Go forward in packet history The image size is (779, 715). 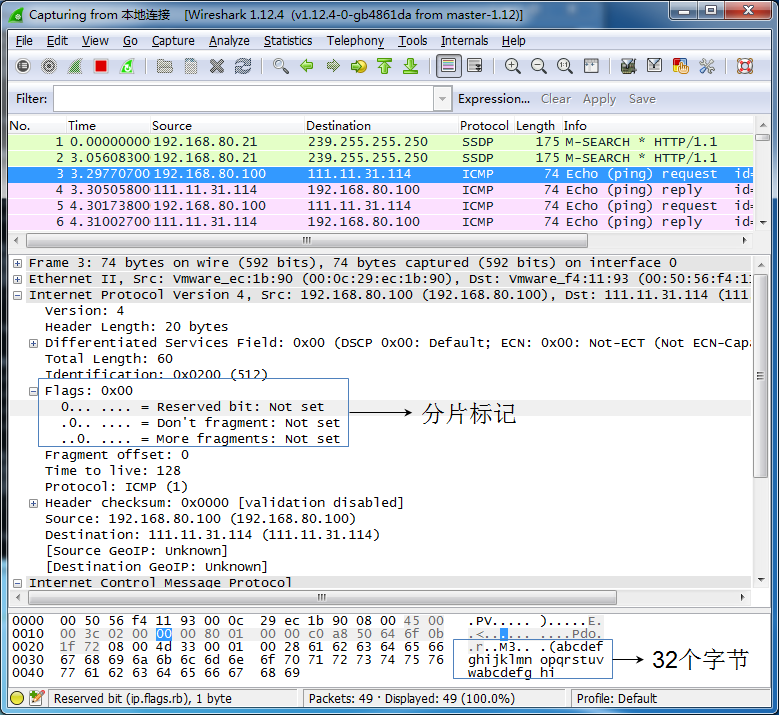[x=333, y=66]
